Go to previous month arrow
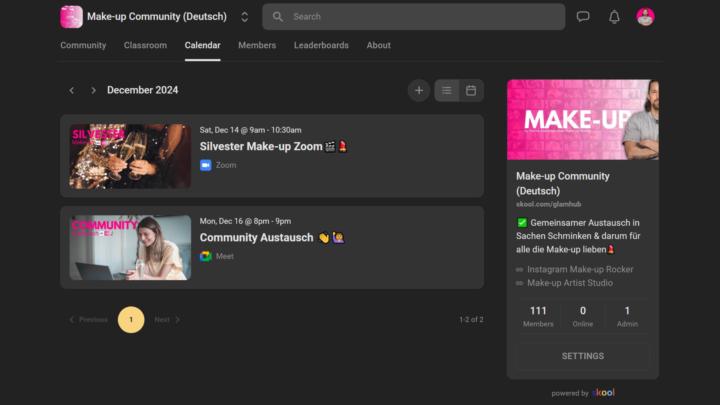Screen dimensions: 720x405 pos(72,90)
